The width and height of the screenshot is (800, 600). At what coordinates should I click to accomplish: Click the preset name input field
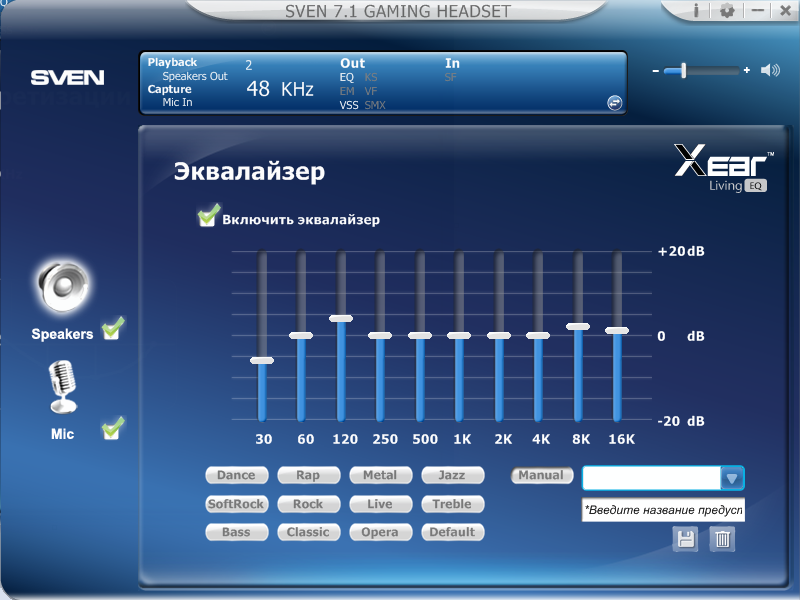(663, 510)
